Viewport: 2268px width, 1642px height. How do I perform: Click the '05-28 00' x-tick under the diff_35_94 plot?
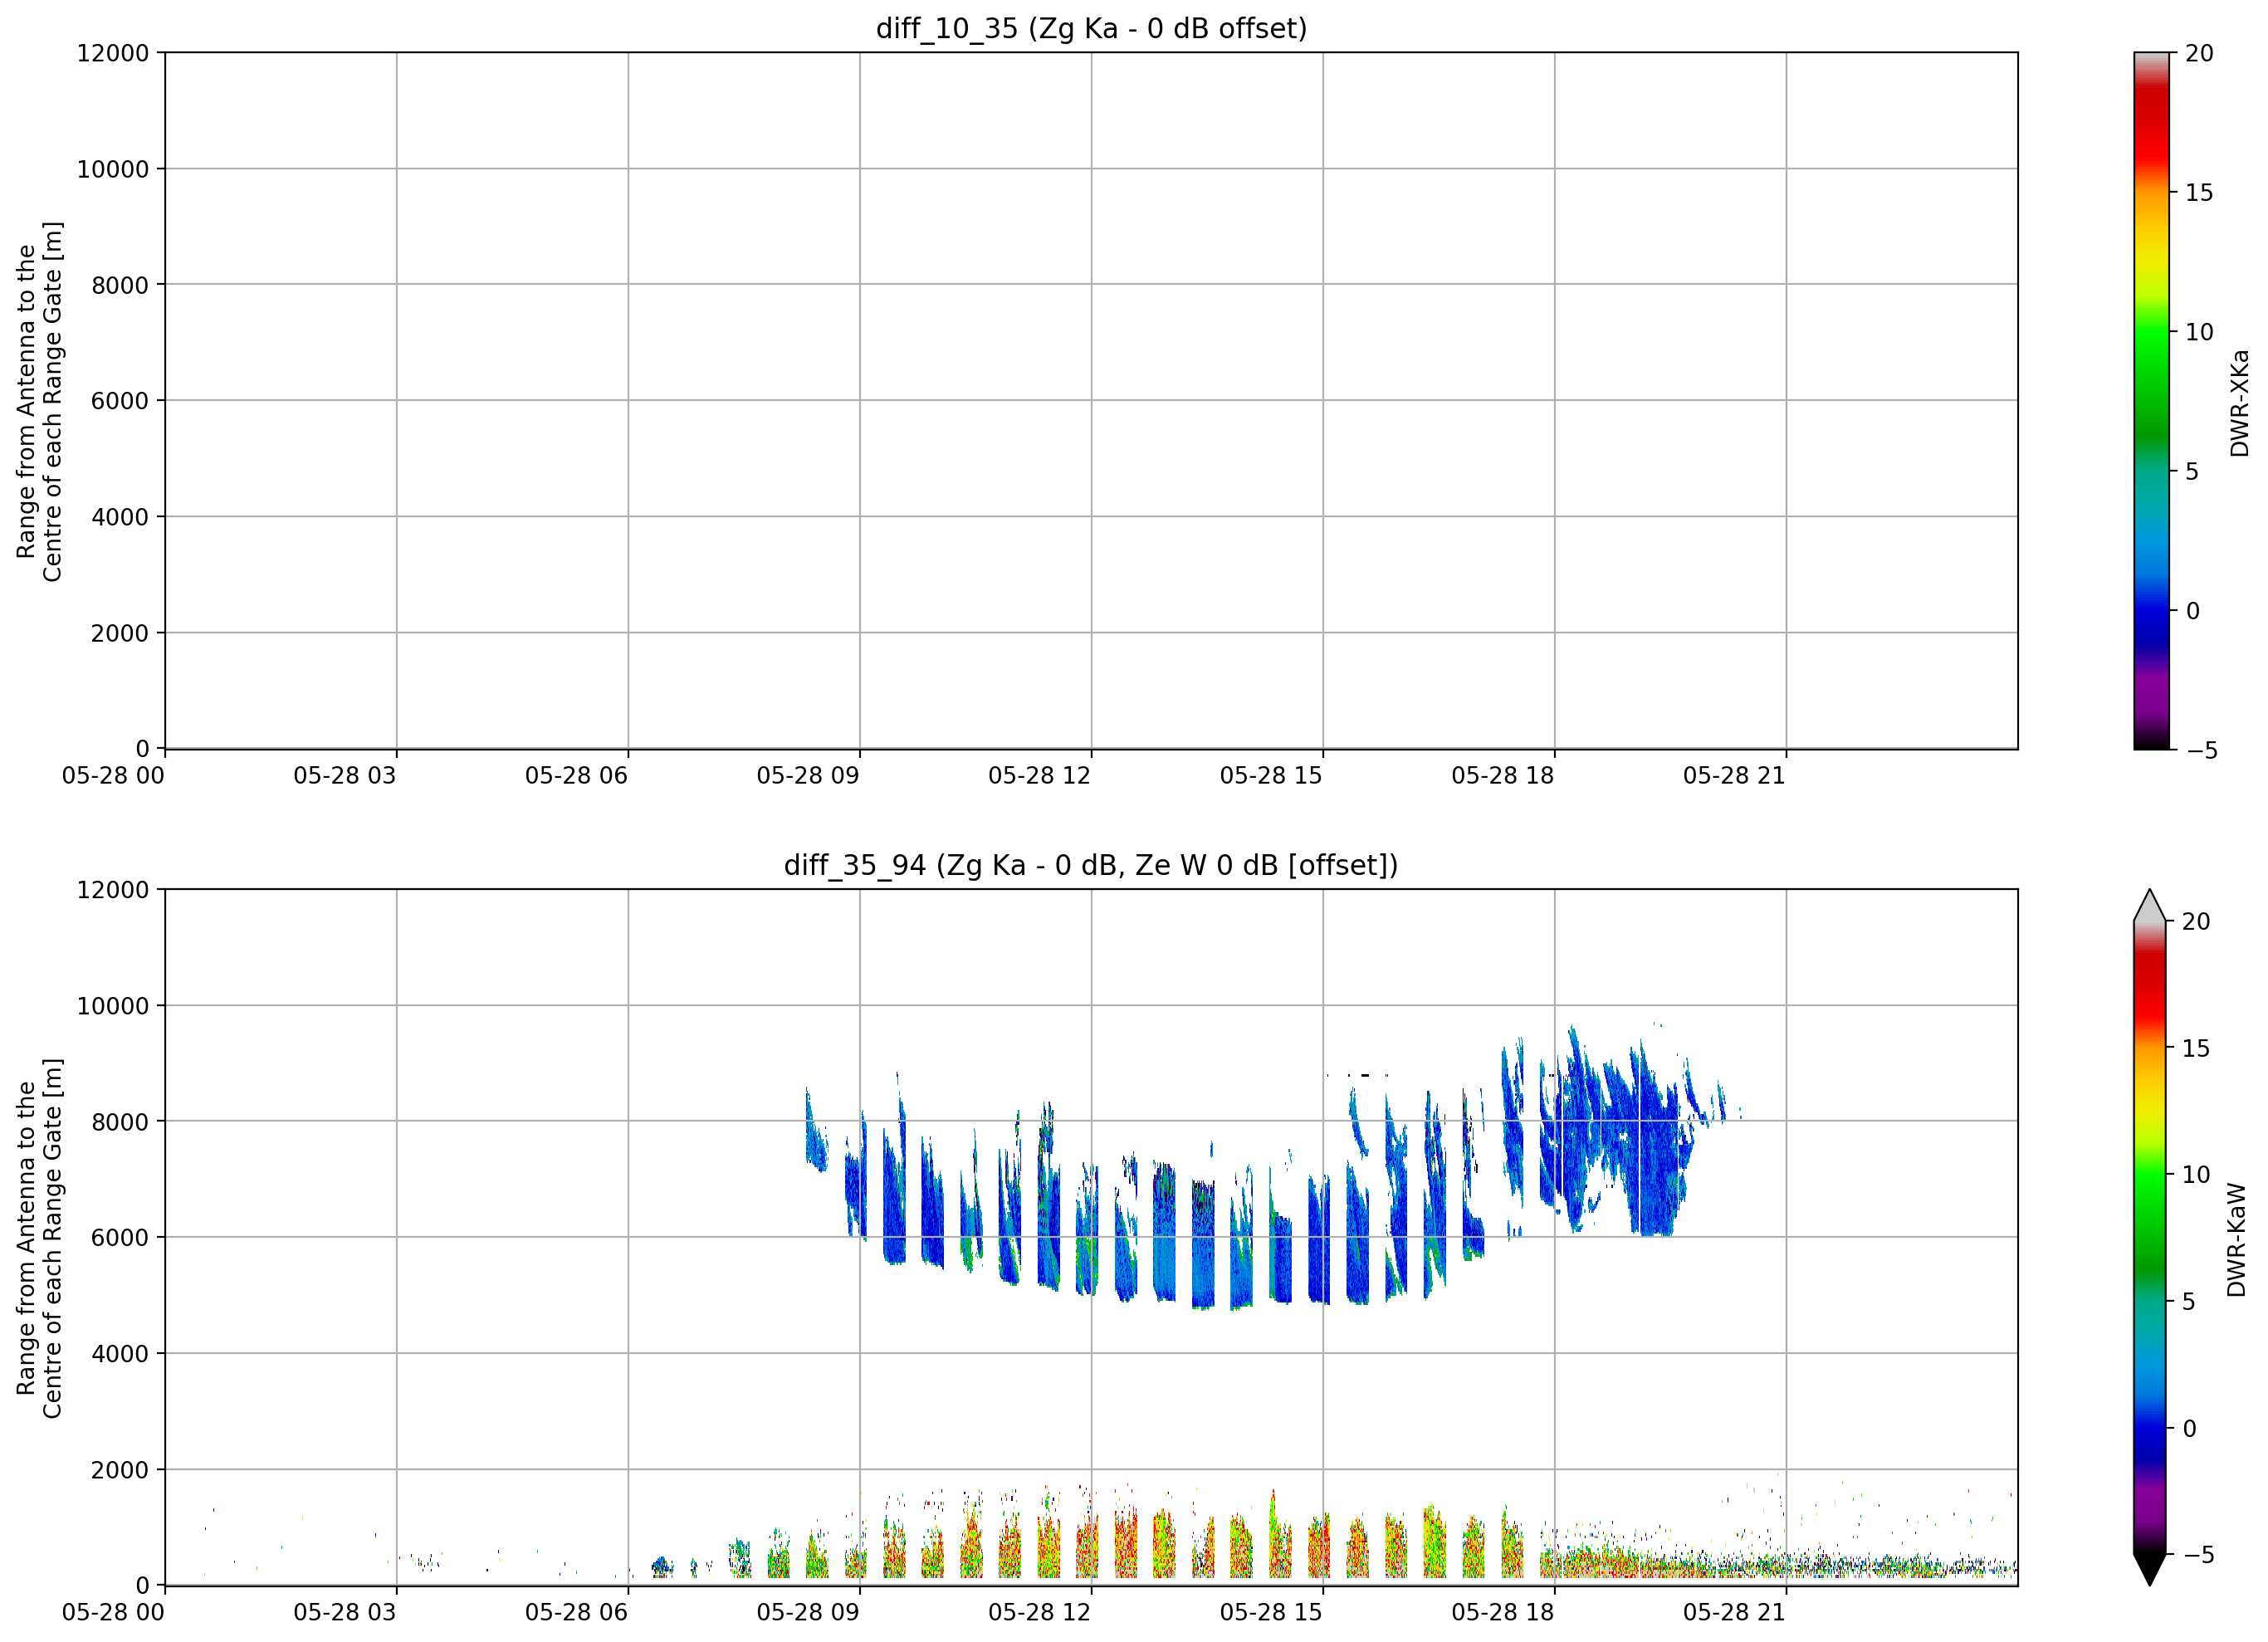(x=113, y=1613)
